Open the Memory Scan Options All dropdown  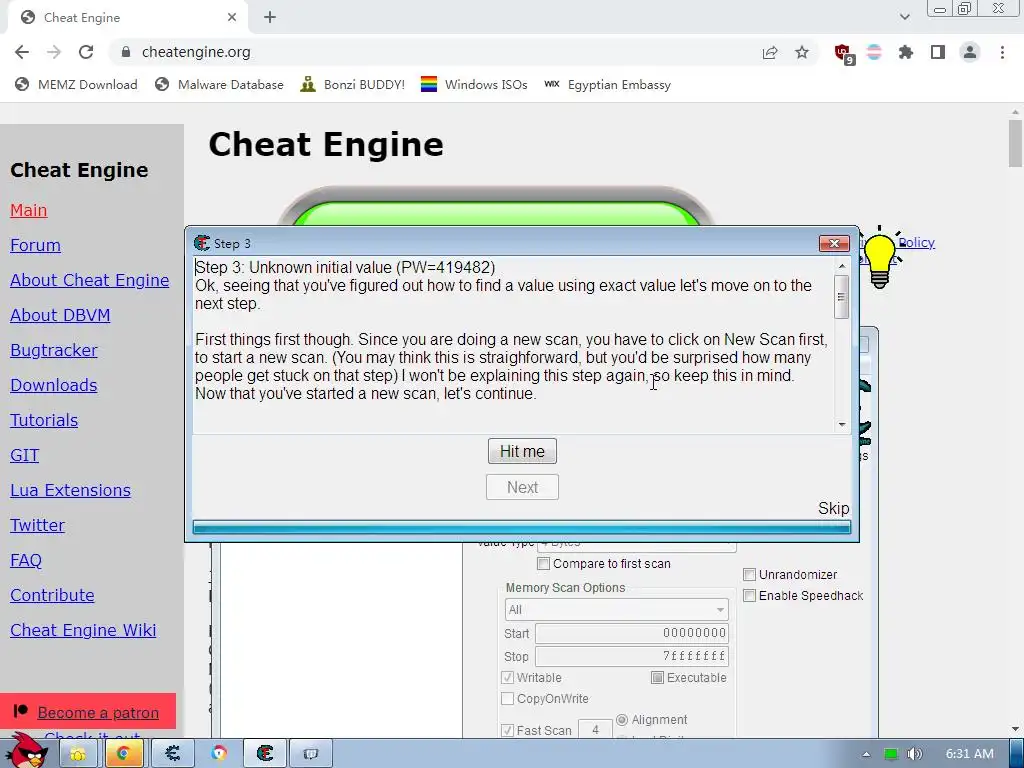coord(616,610)
